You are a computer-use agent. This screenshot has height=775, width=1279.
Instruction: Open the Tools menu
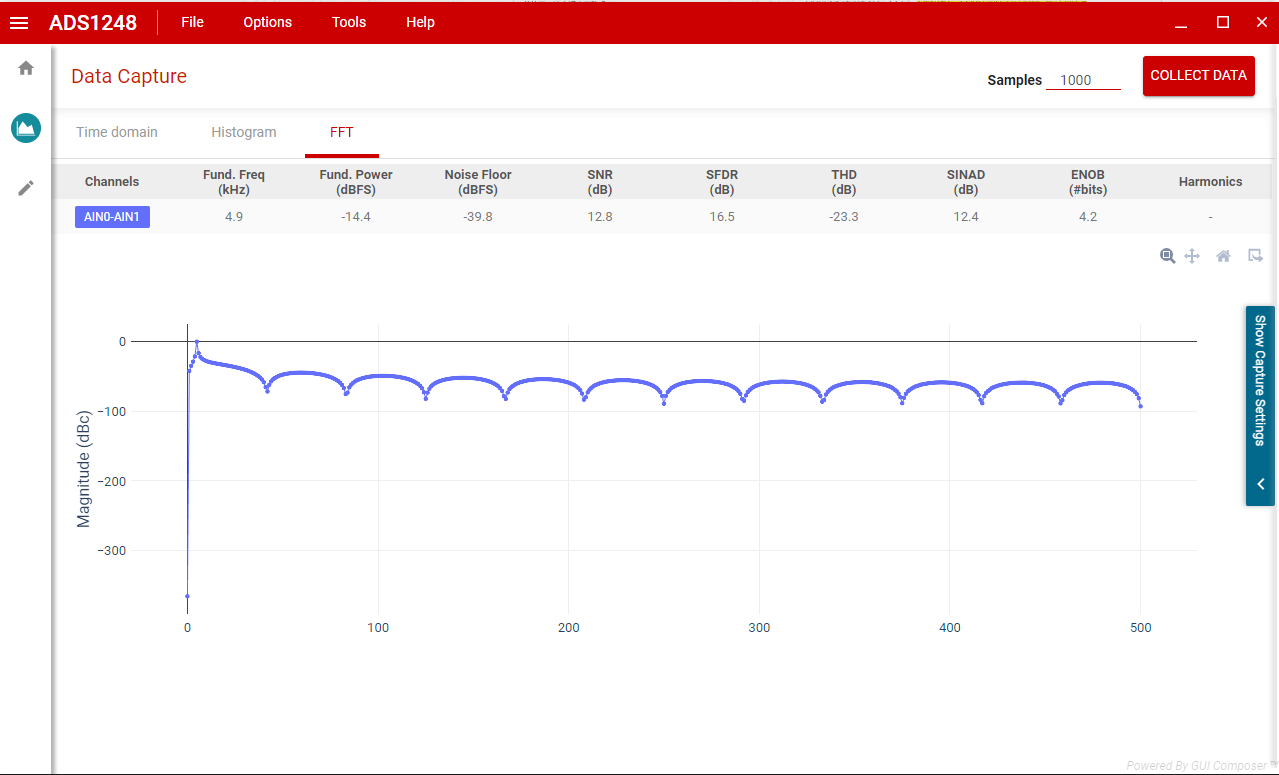click(349, 22)
